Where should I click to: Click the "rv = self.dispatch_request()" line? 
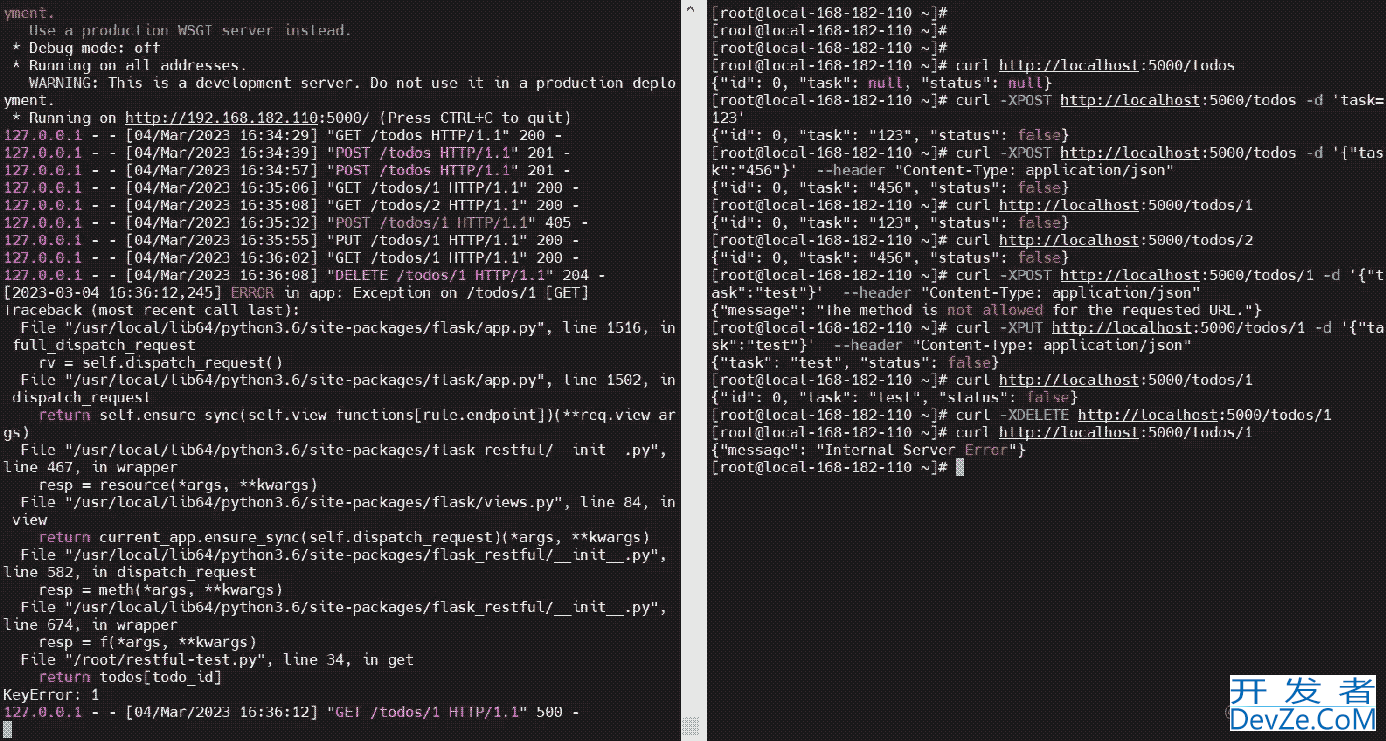(x=161, y=362)
